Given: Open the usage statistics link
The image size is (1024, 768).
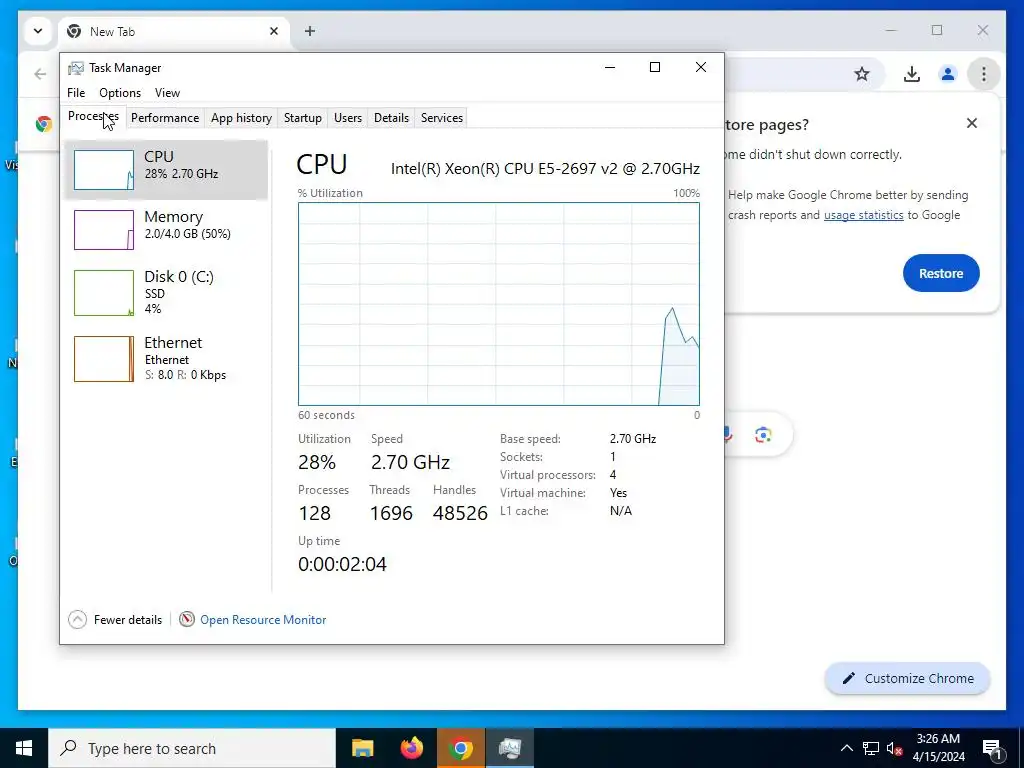Looking at the screenshot, I should 863,215.
